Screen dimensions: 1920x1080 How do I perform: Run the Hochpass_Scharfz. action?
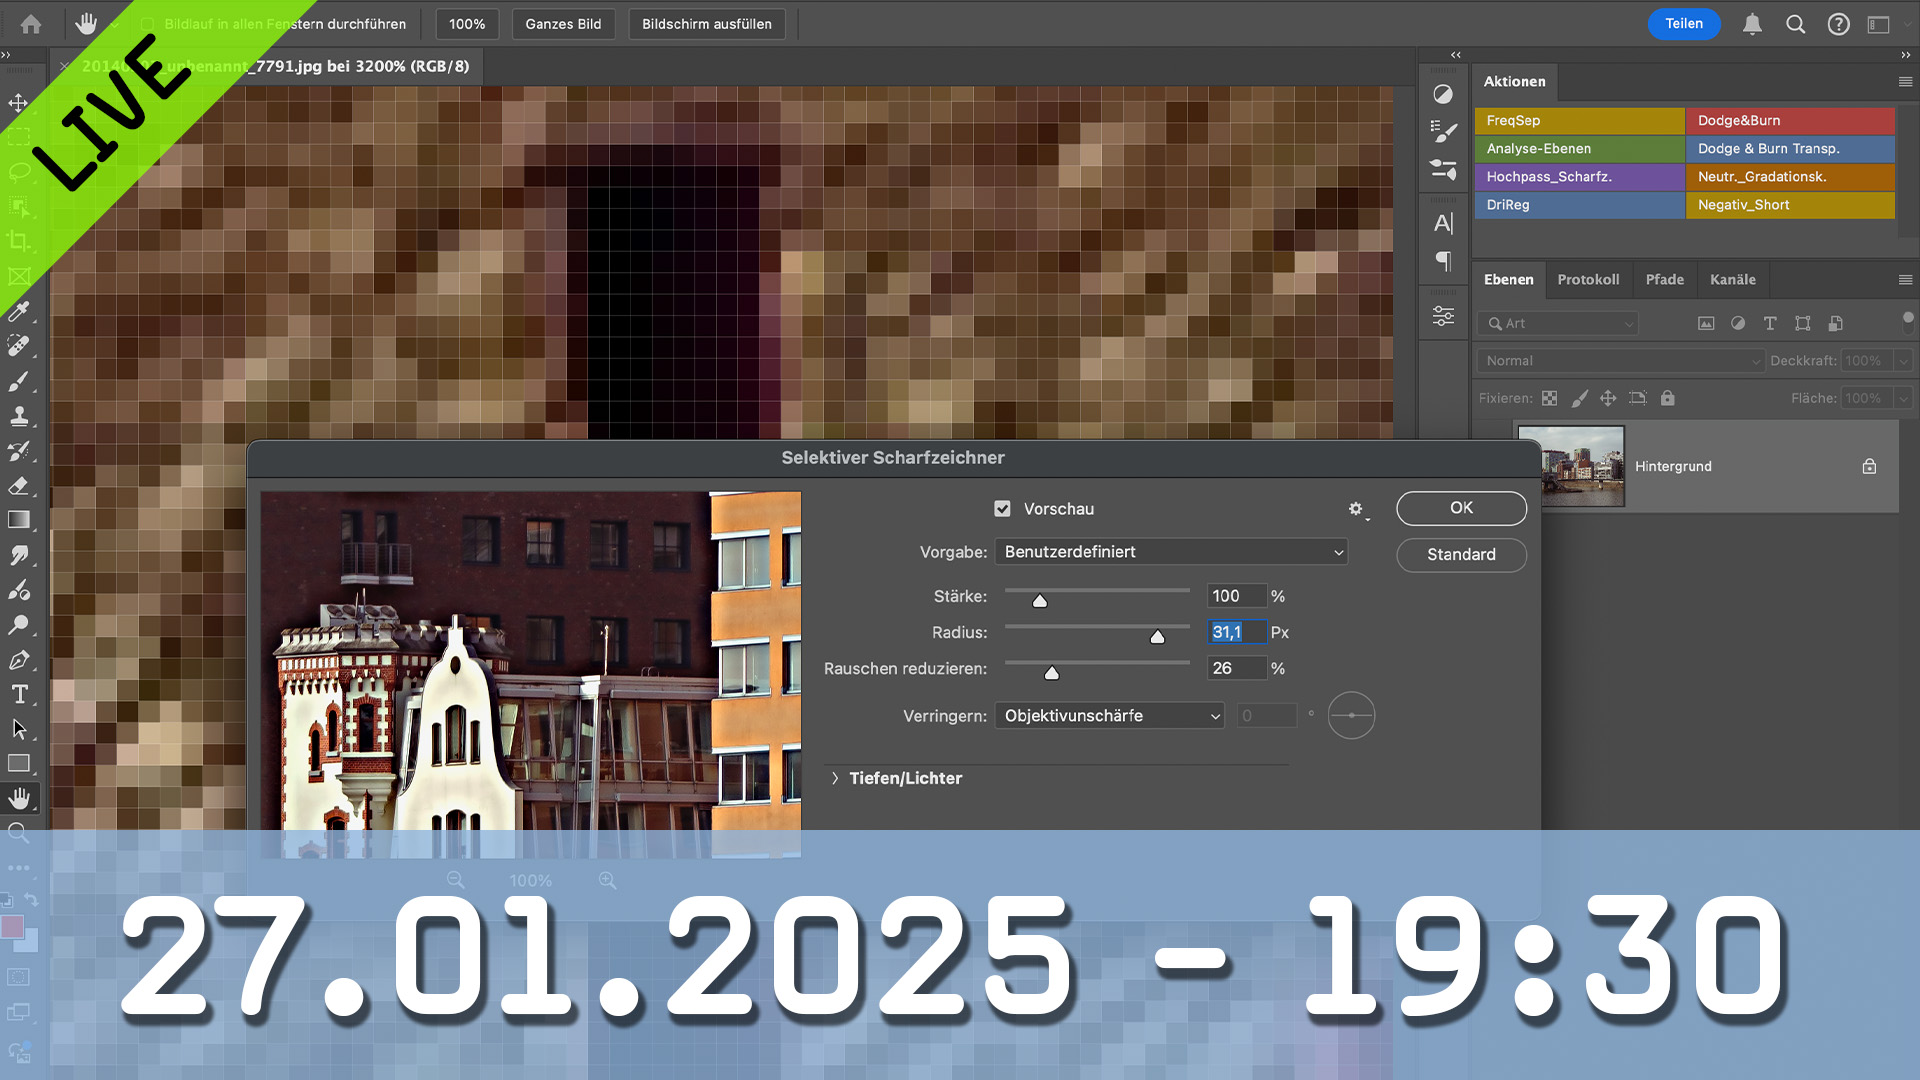point(1579,177)
